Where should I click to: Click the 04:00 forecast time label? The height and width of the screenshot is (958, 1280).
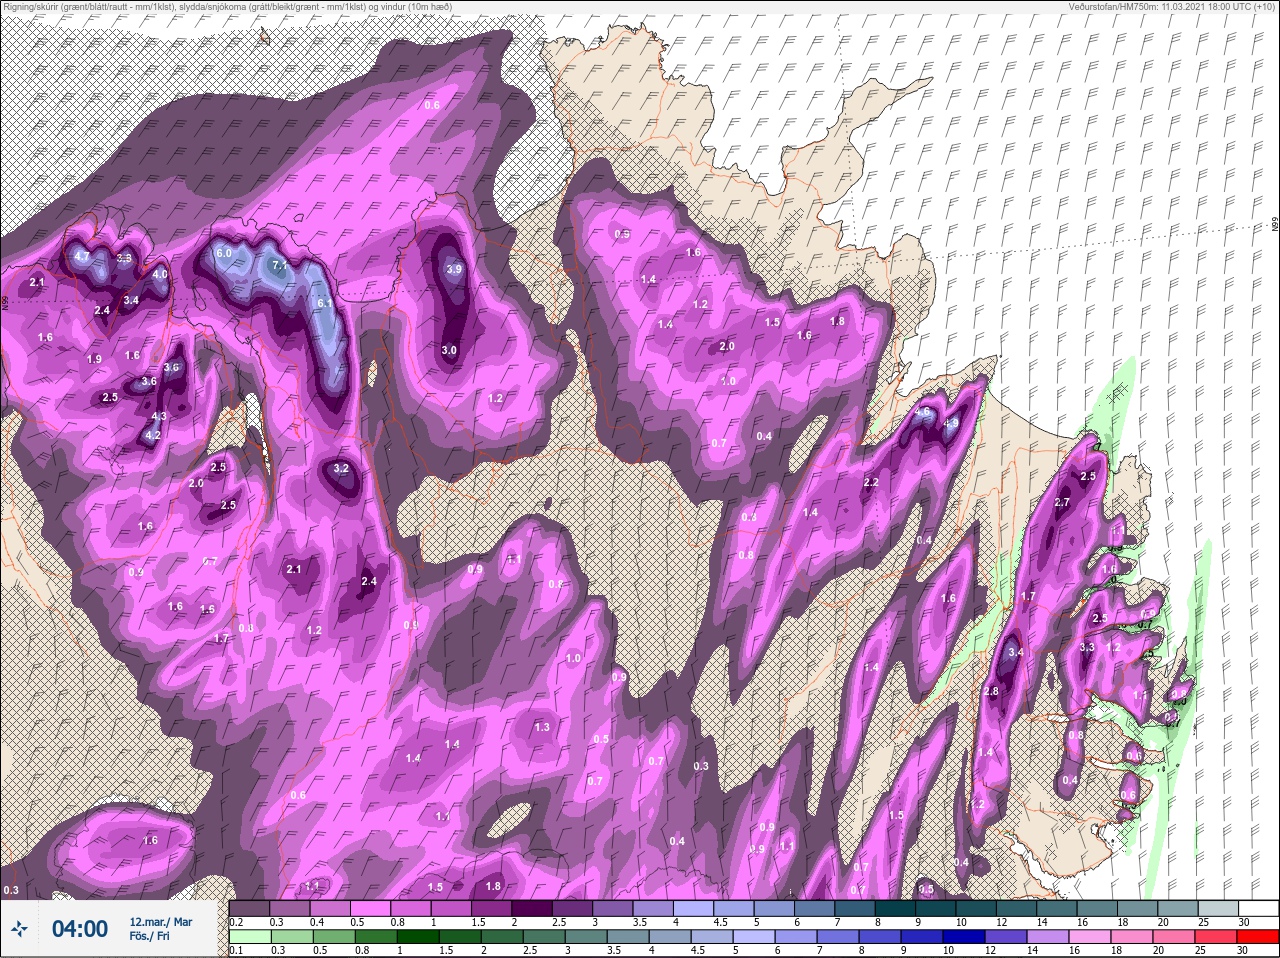pyautogui.click(x=80, y=929)
